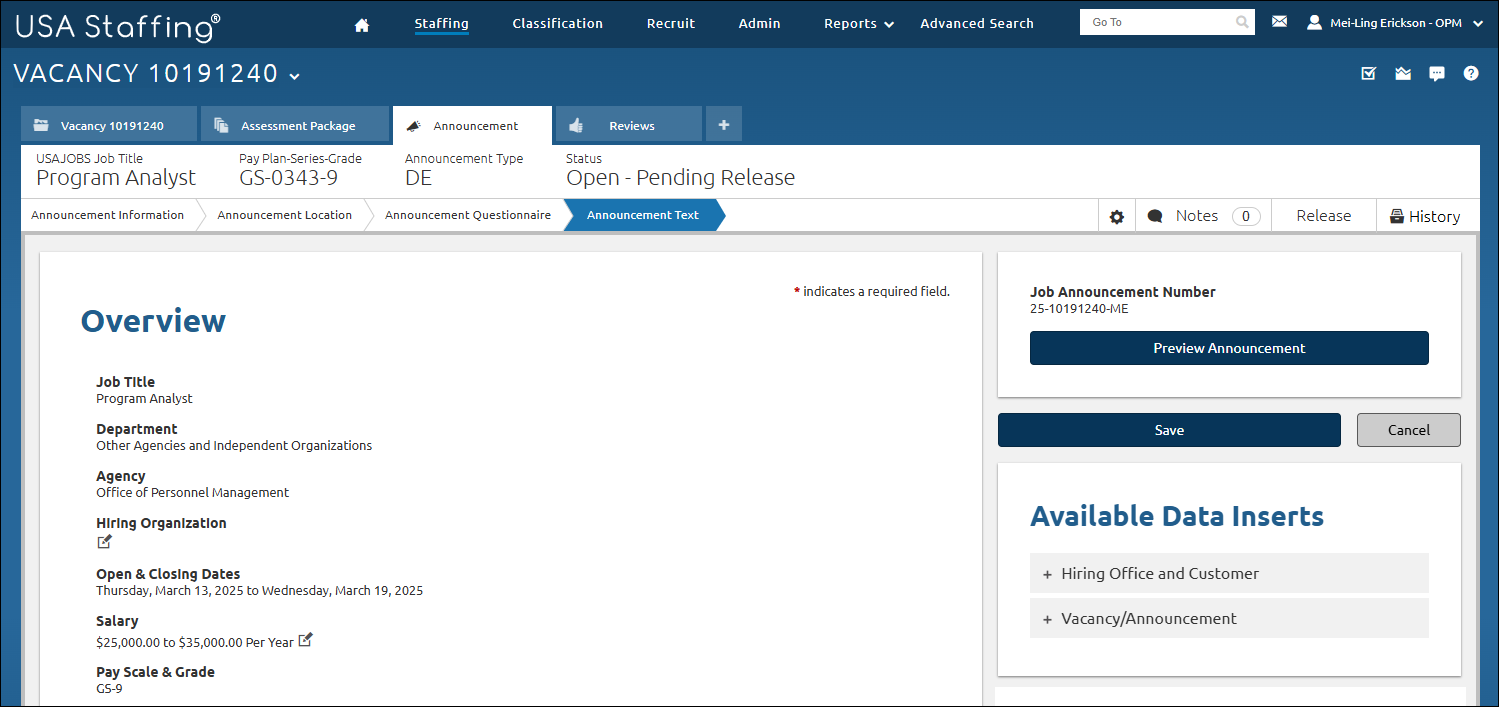
Task: Click the GS-0343-9 pay plan text
Action: tap(288, 178)
